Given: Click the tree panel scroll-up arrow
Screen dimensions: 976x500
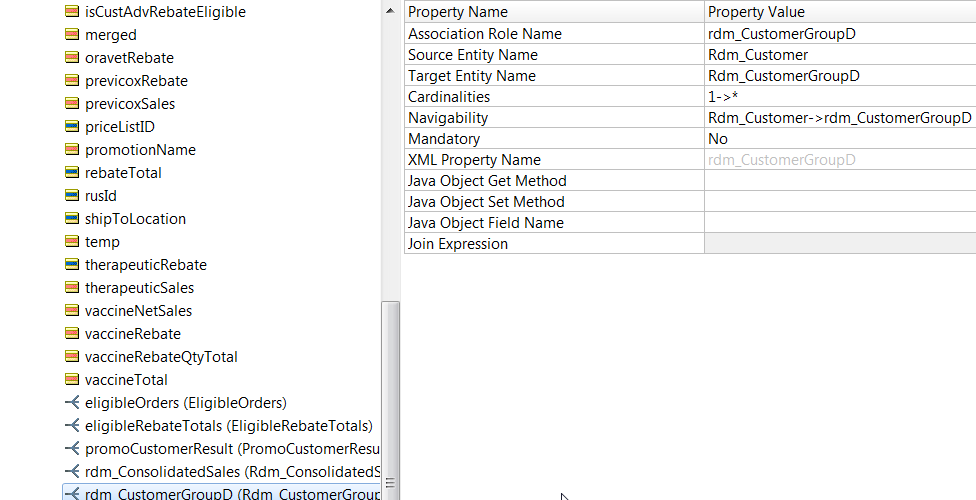Looking at the screenshot, I should [390, 11].
